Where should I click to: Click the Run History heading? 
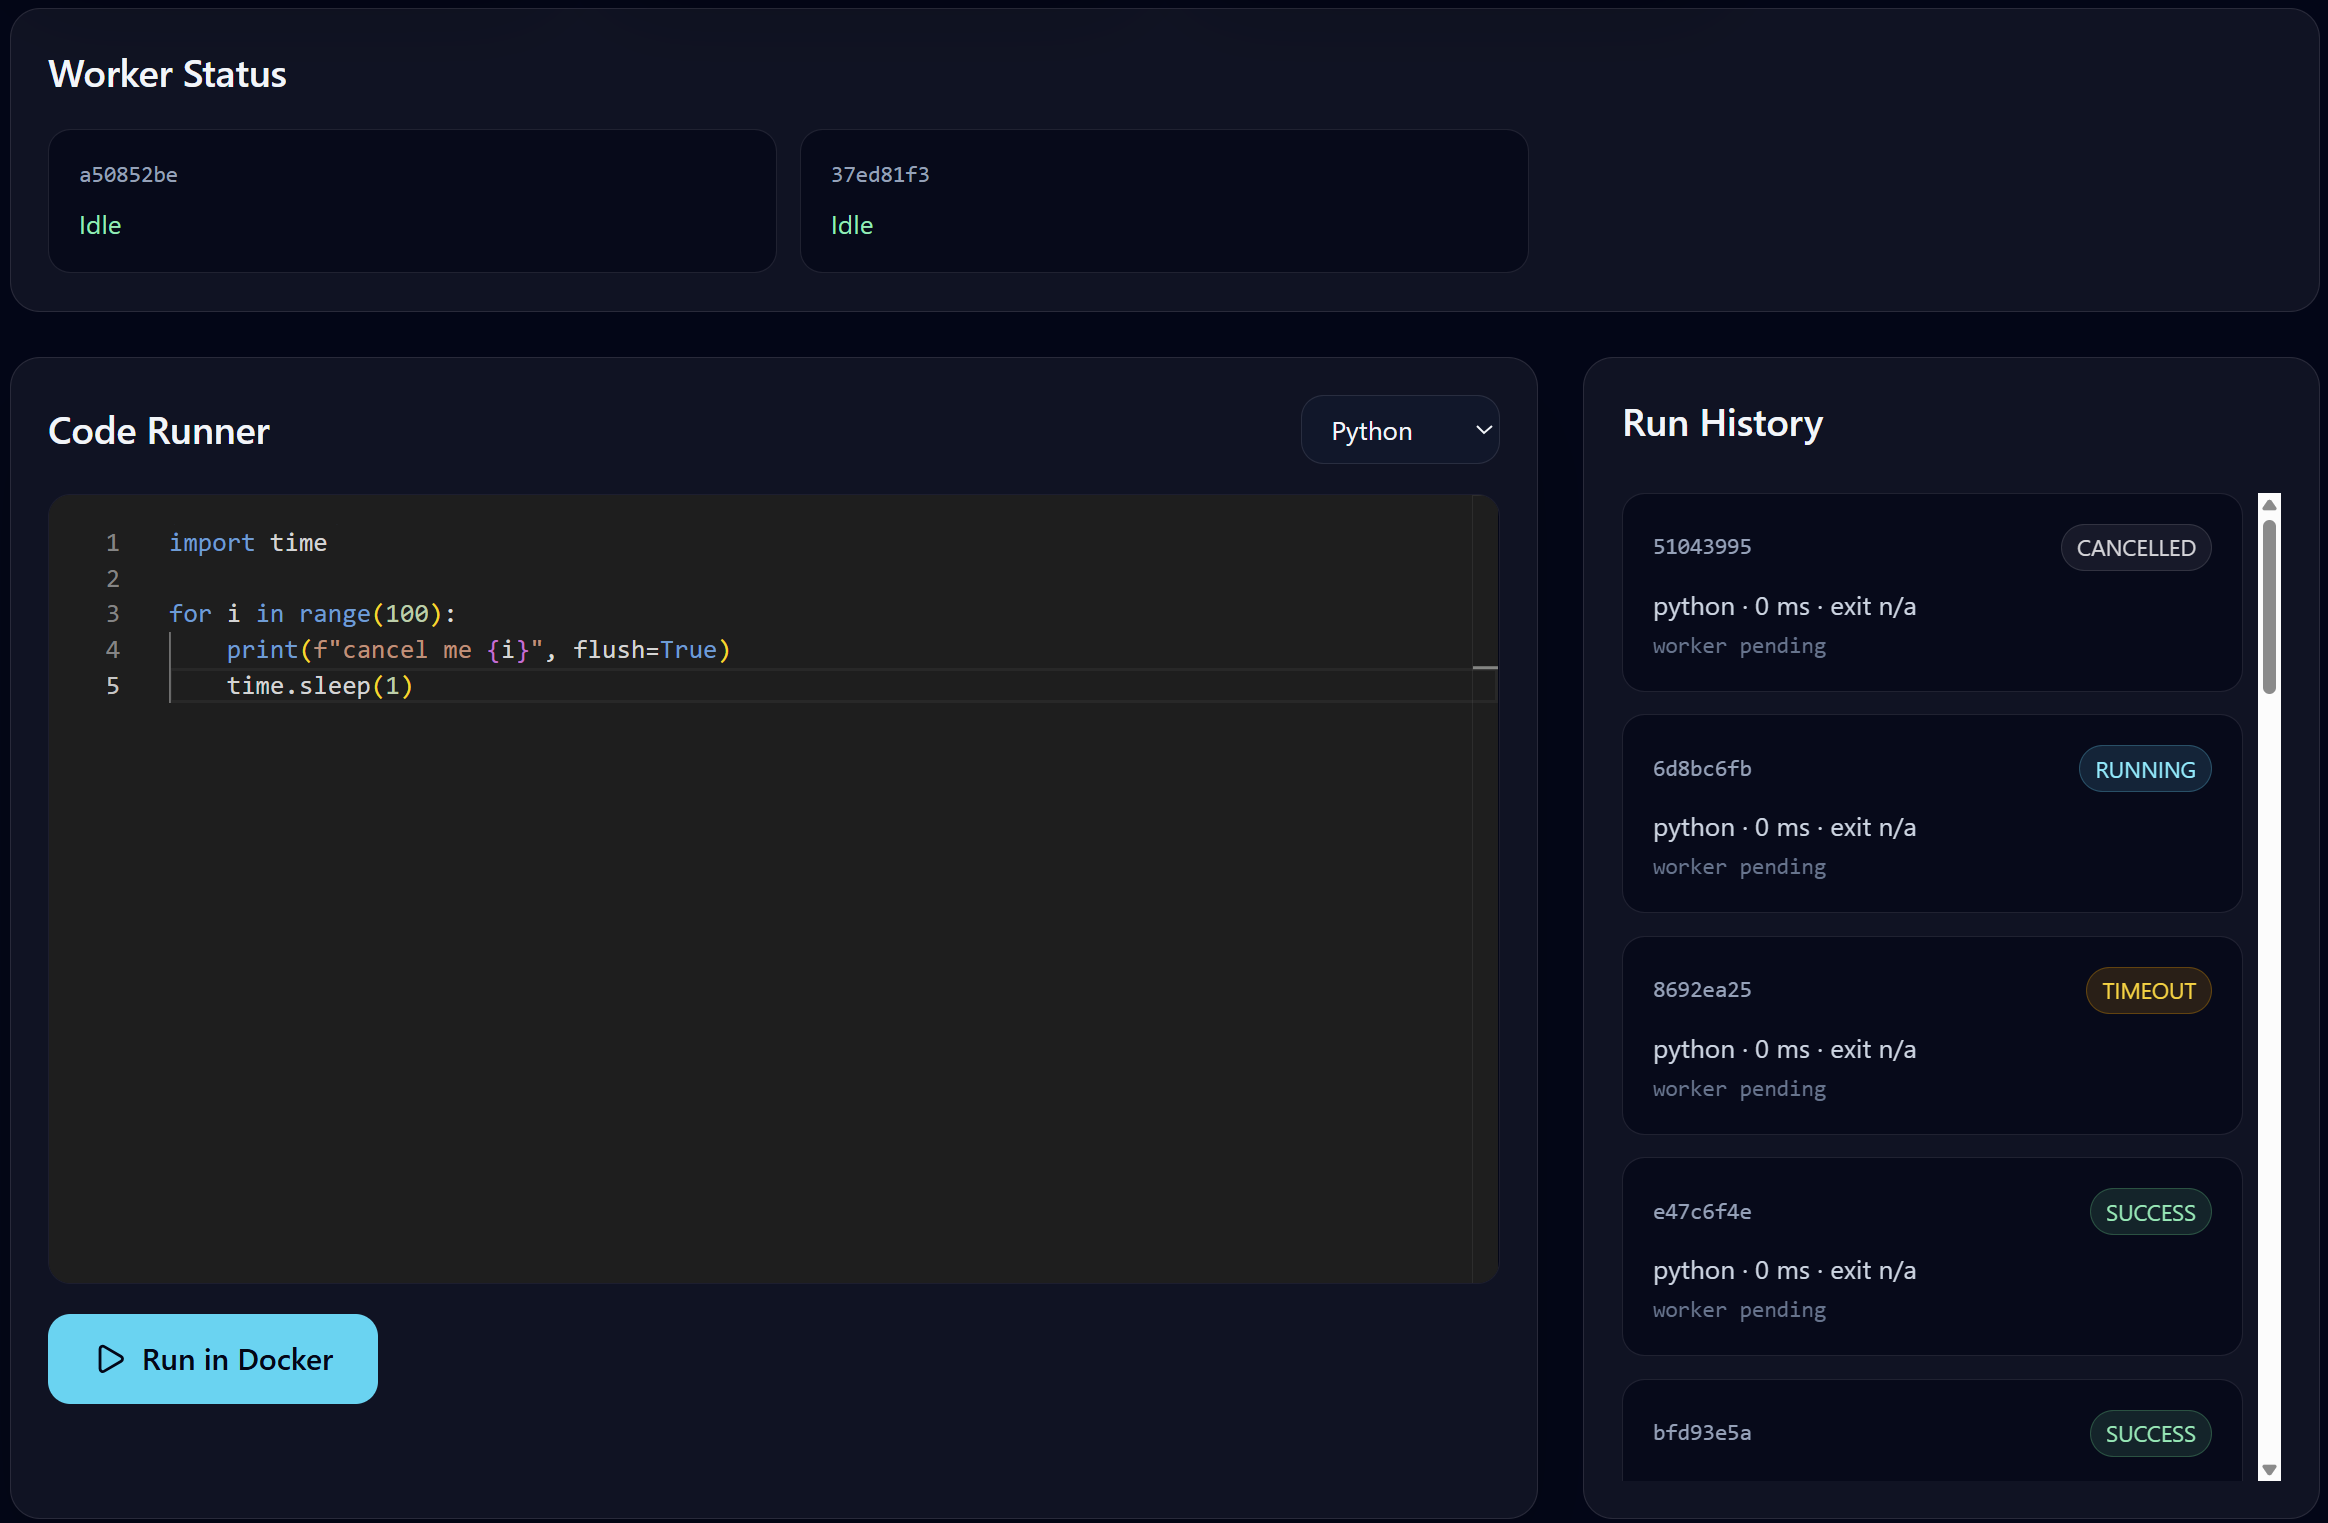tap(1722, 423)
